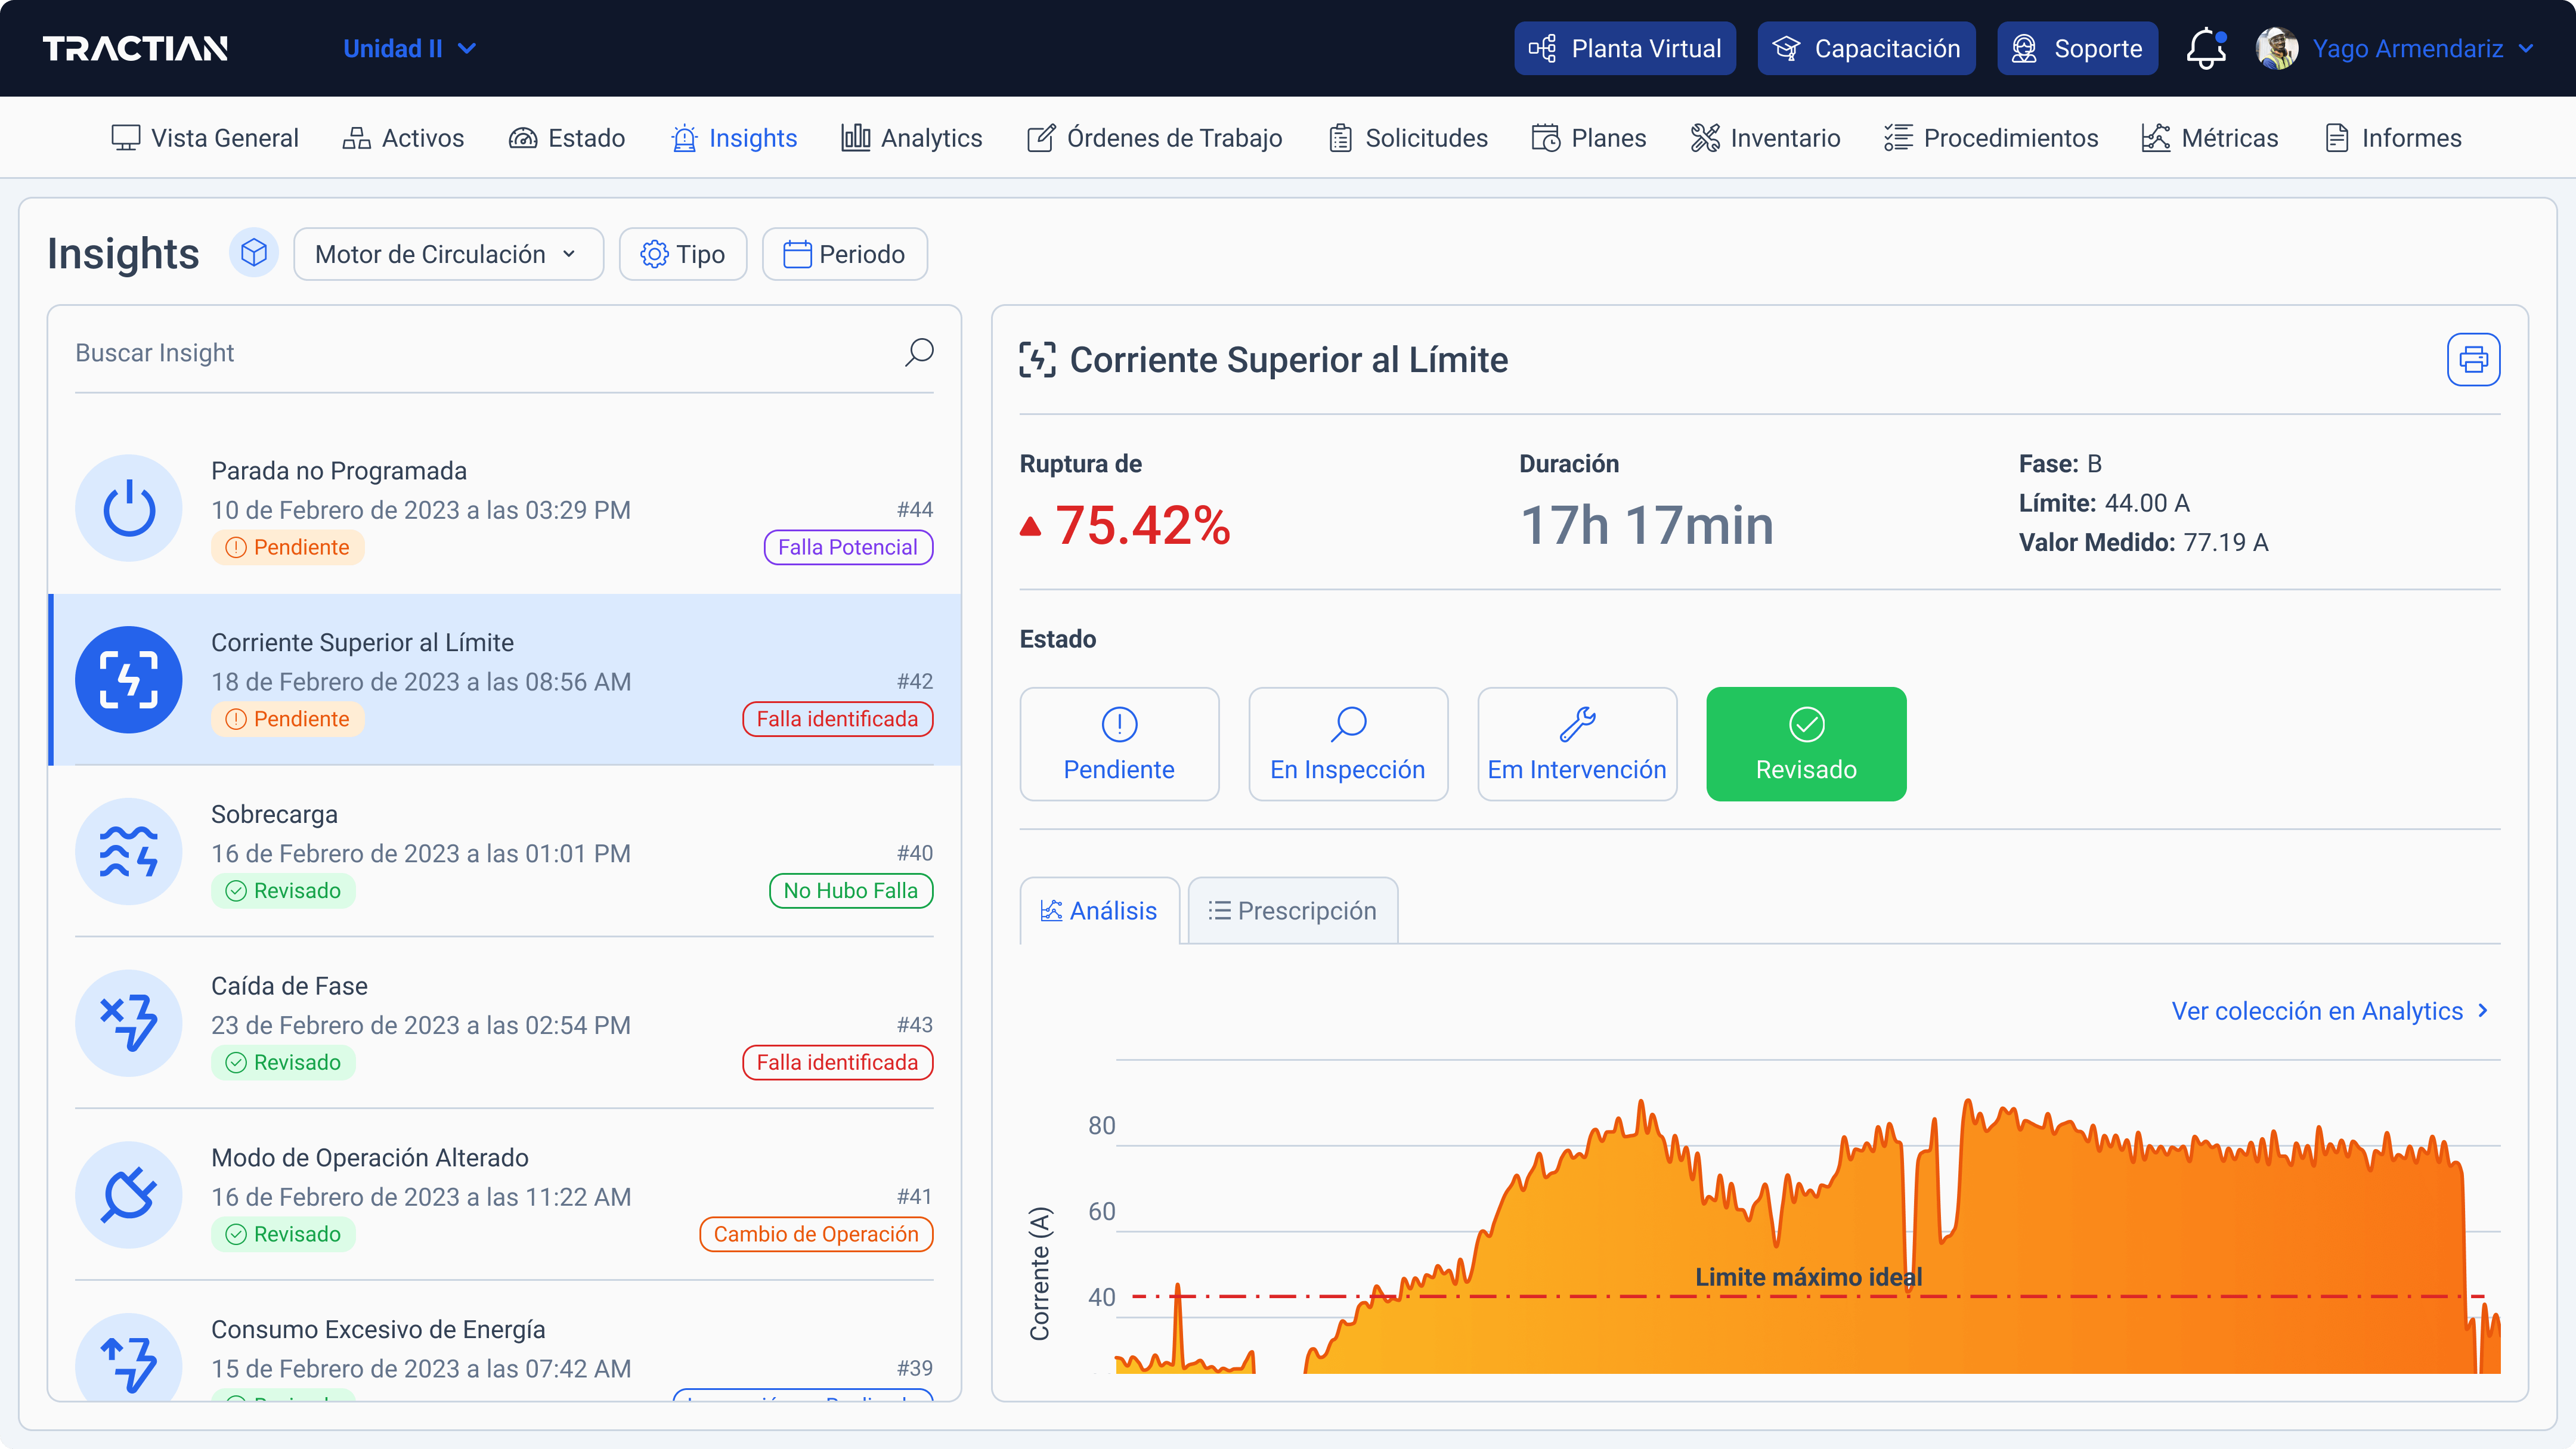Viewport: 2576px width, 1449px height.
Task: Click the No Hubo Falla tag
Action: (851, 891)
